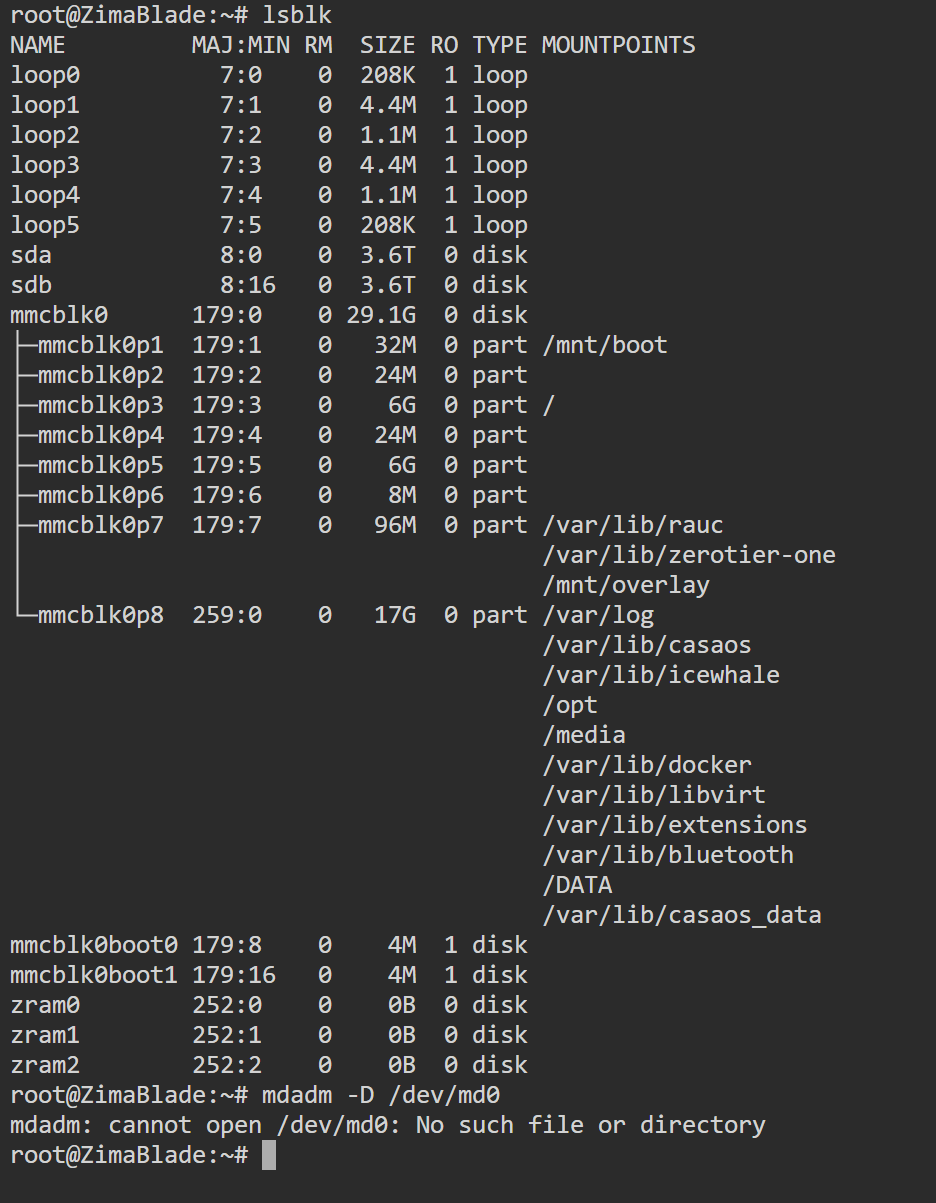This screenshot has width=936, height=1203.
Task: Click the /var/lib/zerotier-one mount path
Action: click(688, 555)
